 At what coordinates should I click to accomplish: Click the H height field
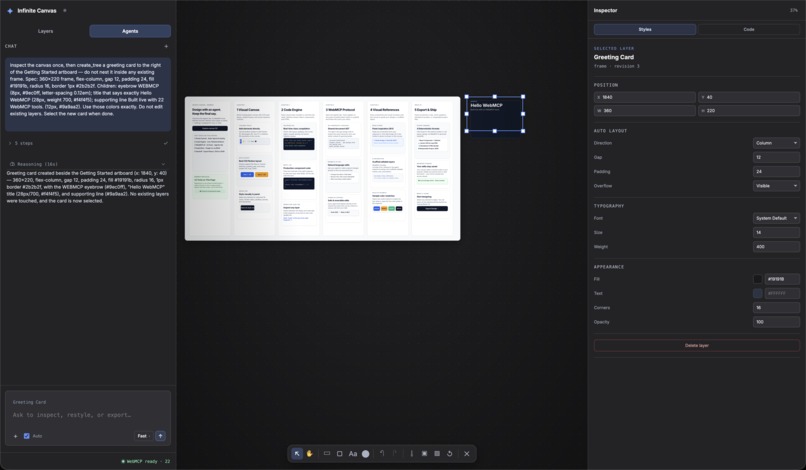[748, 111]
